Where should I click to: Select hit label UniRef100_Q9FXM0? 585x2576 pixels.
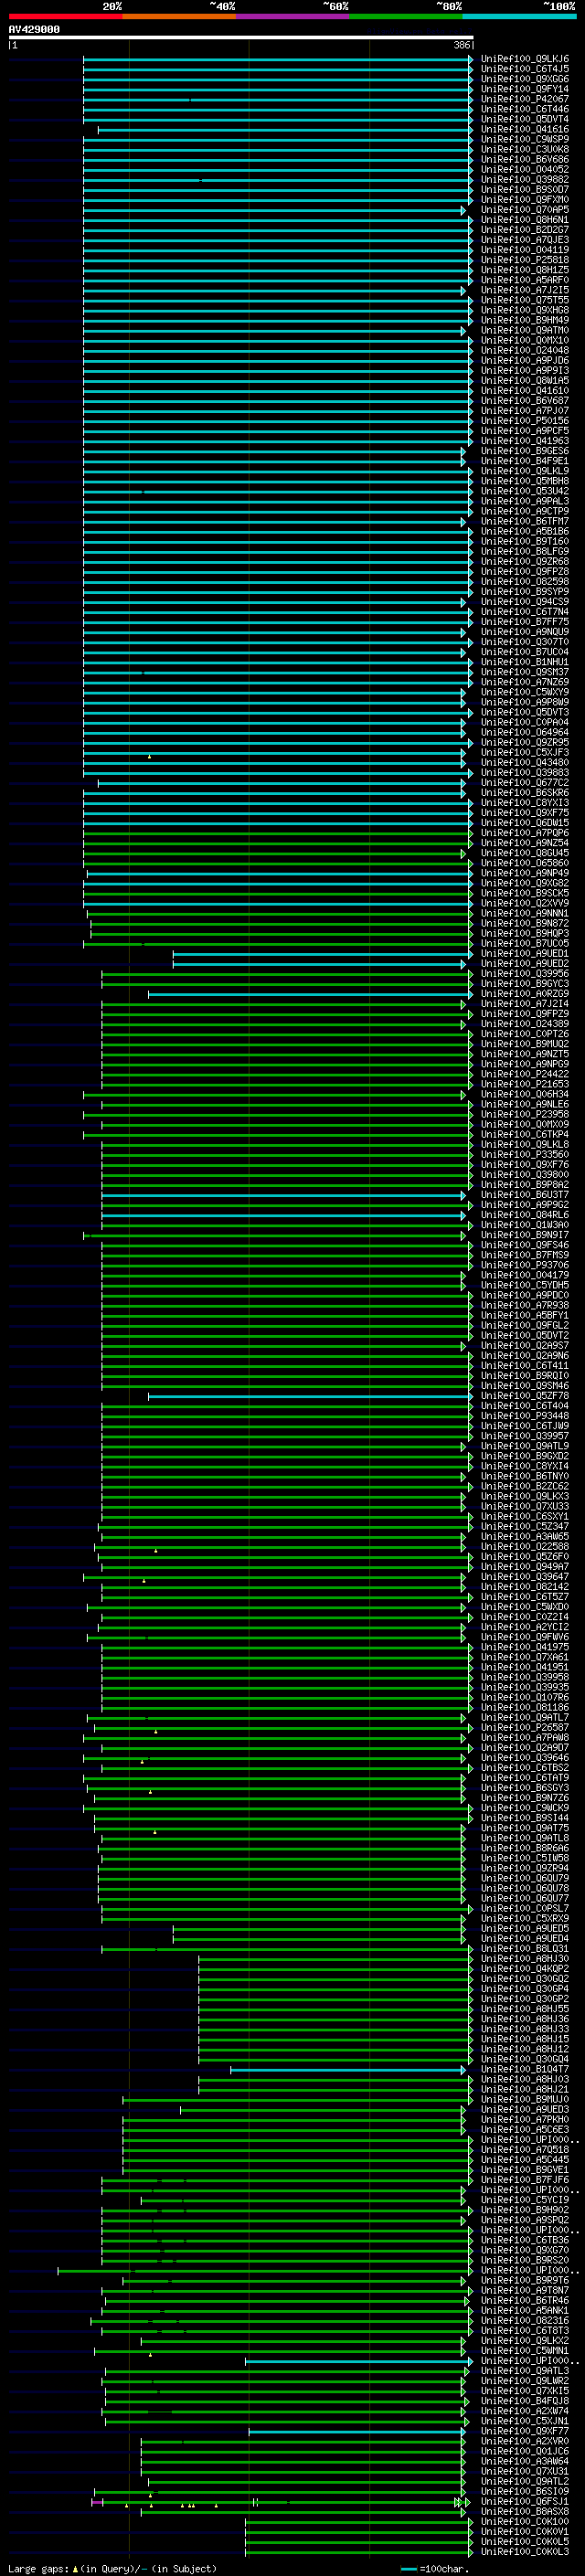coord(525,200)
